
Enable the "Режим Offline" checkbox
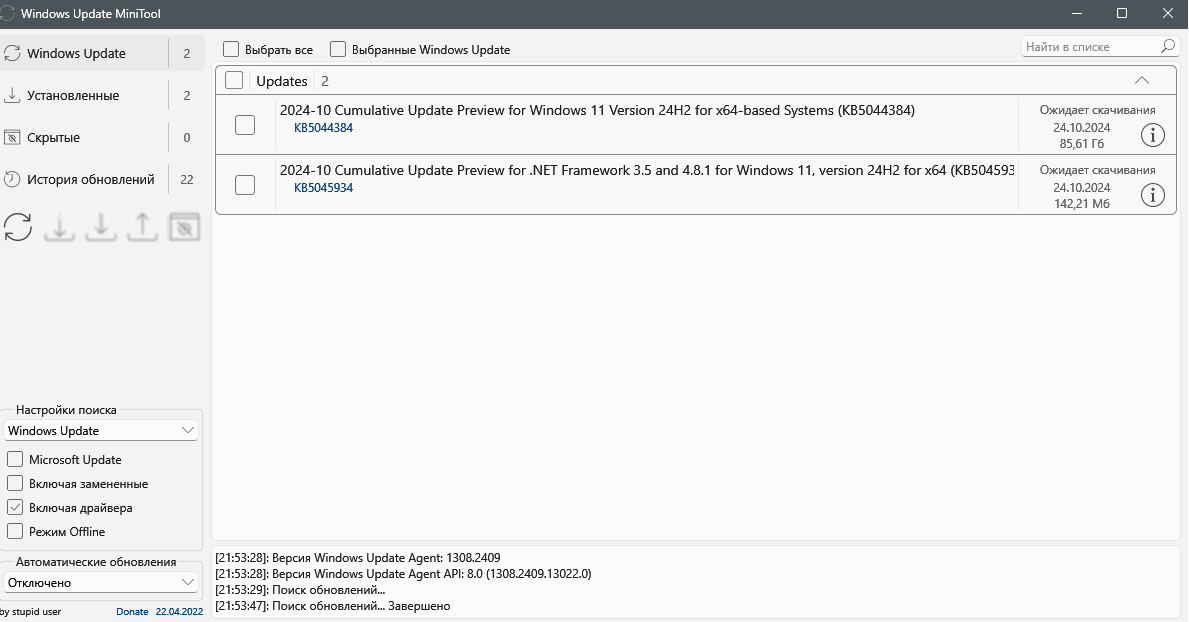click(x=15, y=532)
